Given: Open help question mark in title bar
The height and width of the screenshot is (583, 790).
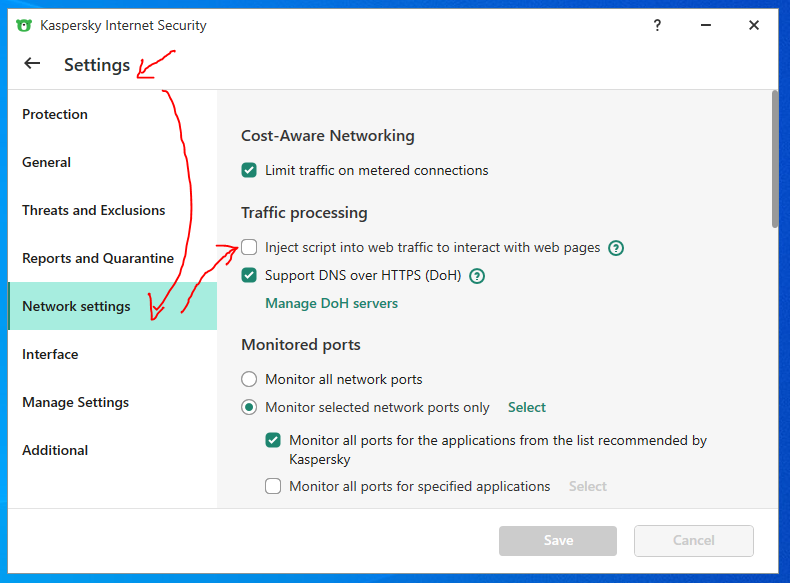Looking at the screenshot, I should tap(657, 26).
